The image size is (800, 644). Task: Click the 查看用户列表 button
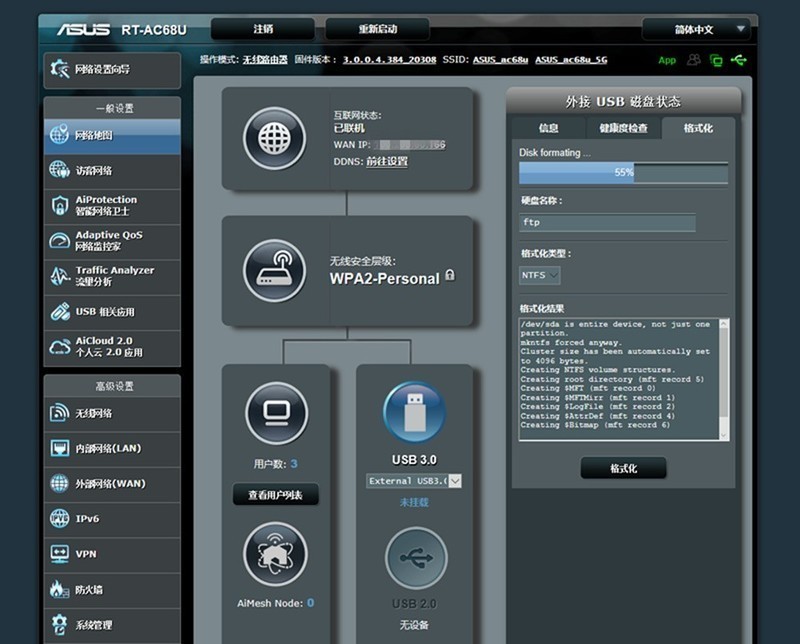275,495
